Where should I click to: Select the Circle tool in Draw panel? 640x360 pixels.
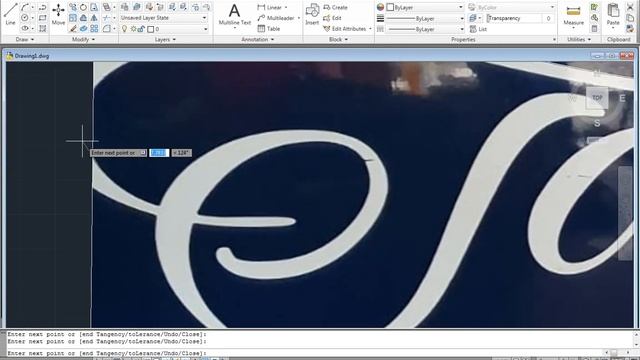coord(25,18)
